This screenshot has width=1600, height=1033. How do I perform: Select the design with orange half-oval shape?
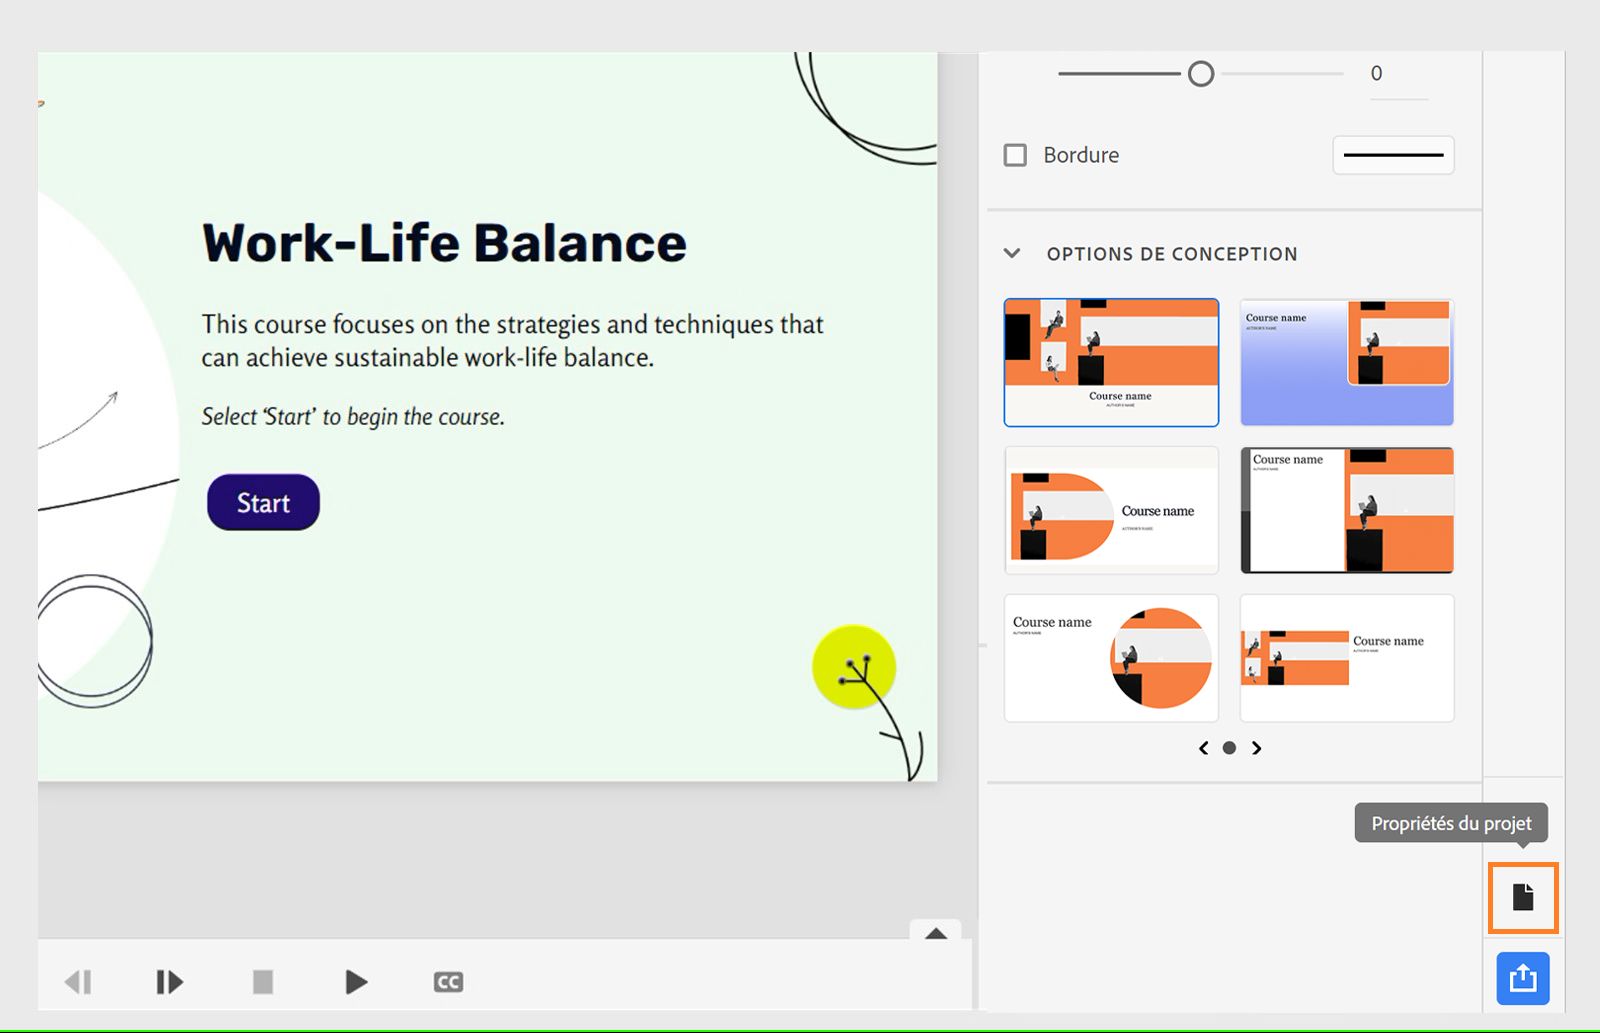coord(1111,510)
